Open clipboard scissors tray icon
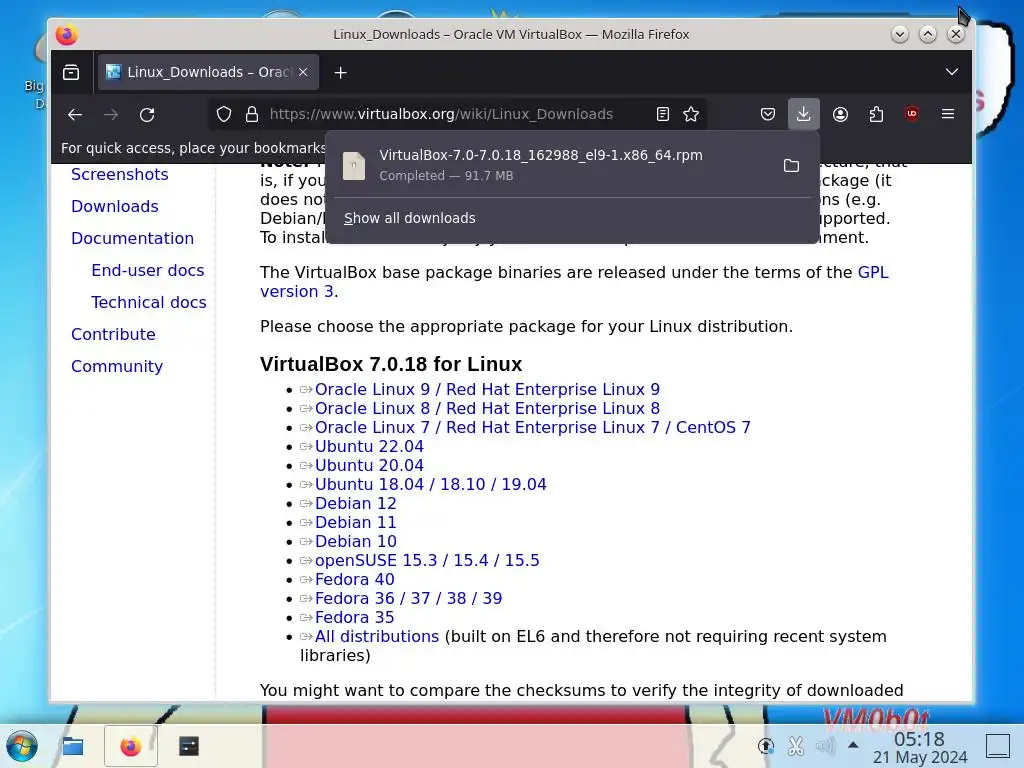 tap(795, 745)
